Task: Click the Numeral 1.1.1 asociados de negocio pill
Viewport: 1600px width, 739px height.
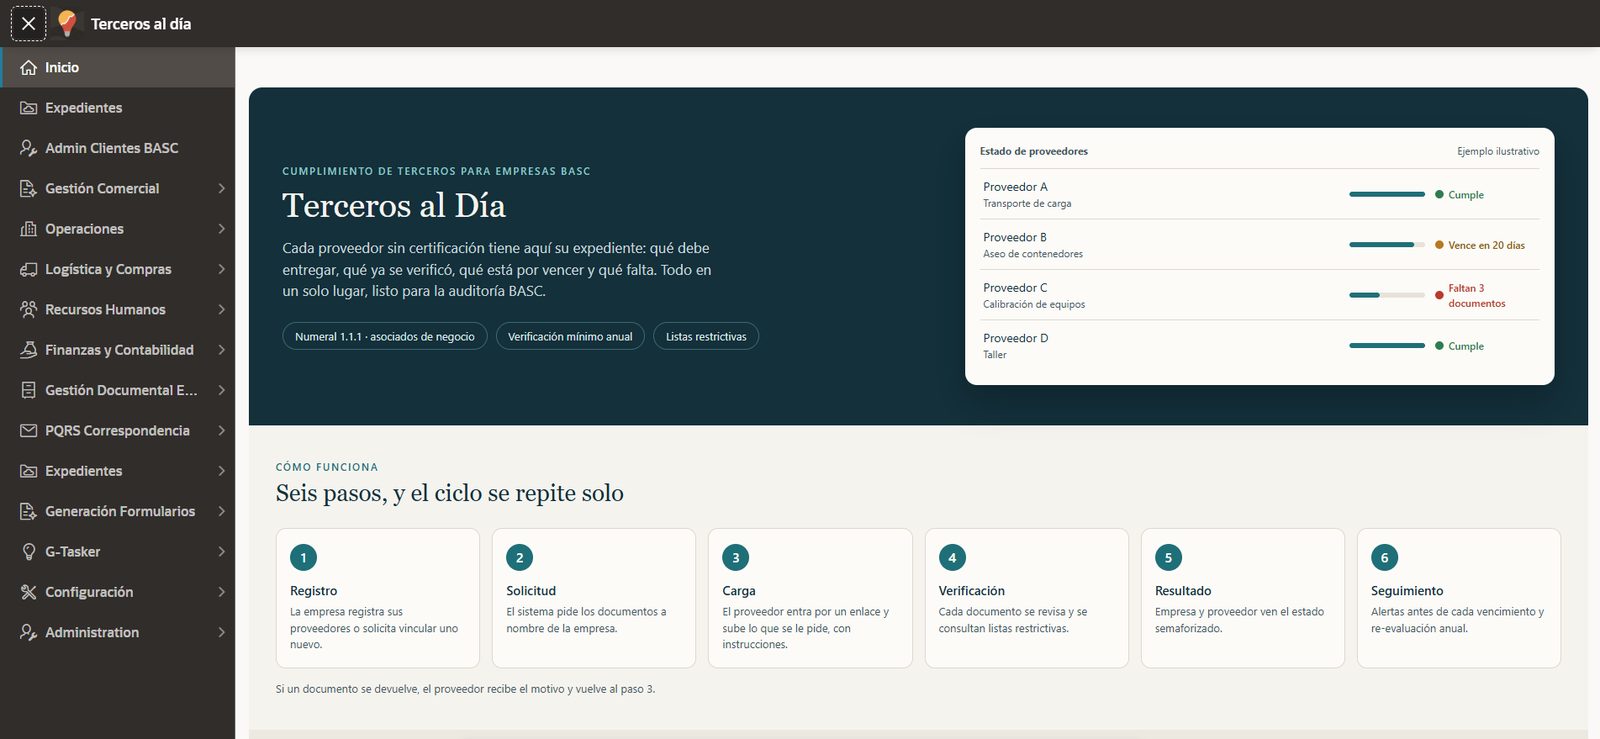Action: pos(385,336)
